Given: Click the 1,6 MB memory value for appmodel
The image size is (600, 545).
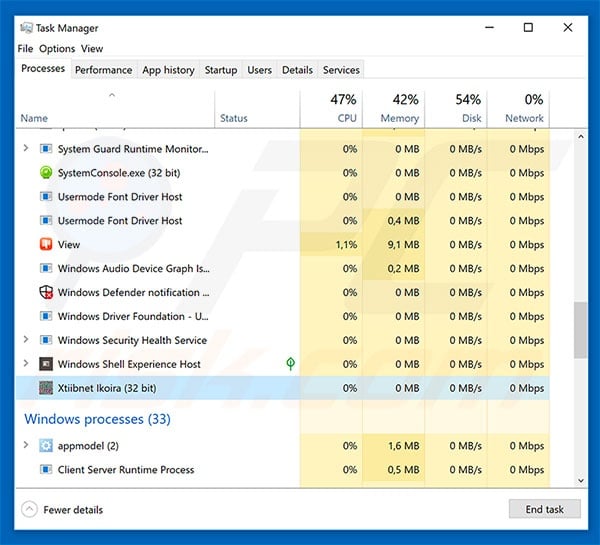Looking at the screenshot, I should tap(404, 446).
